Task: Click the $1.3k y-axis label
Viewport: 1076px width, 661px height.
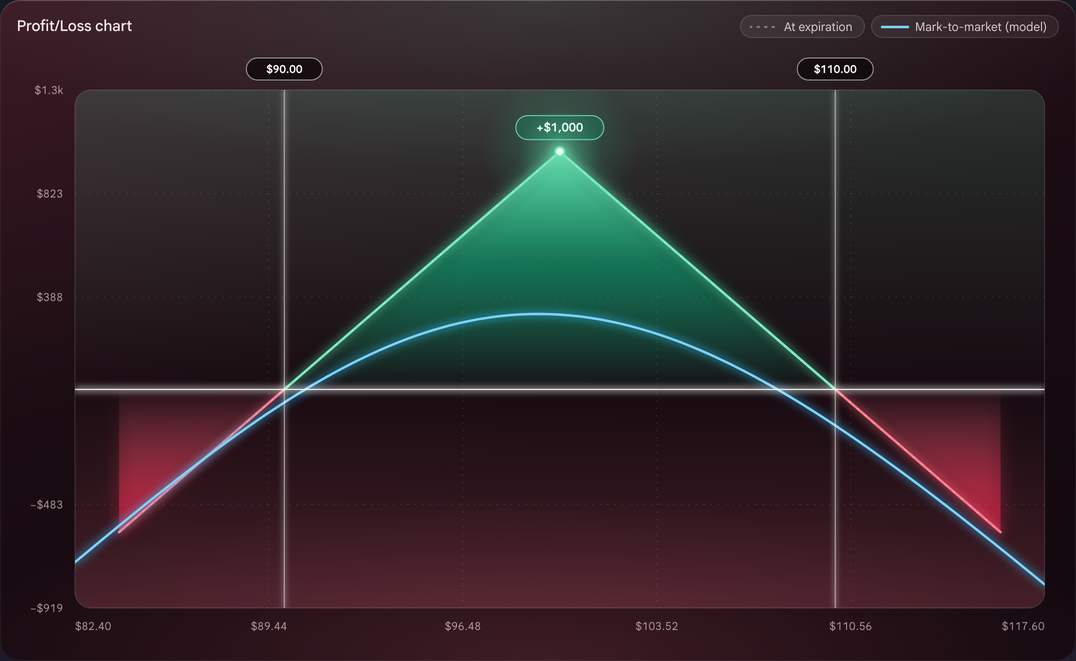Action: [49, 91]
